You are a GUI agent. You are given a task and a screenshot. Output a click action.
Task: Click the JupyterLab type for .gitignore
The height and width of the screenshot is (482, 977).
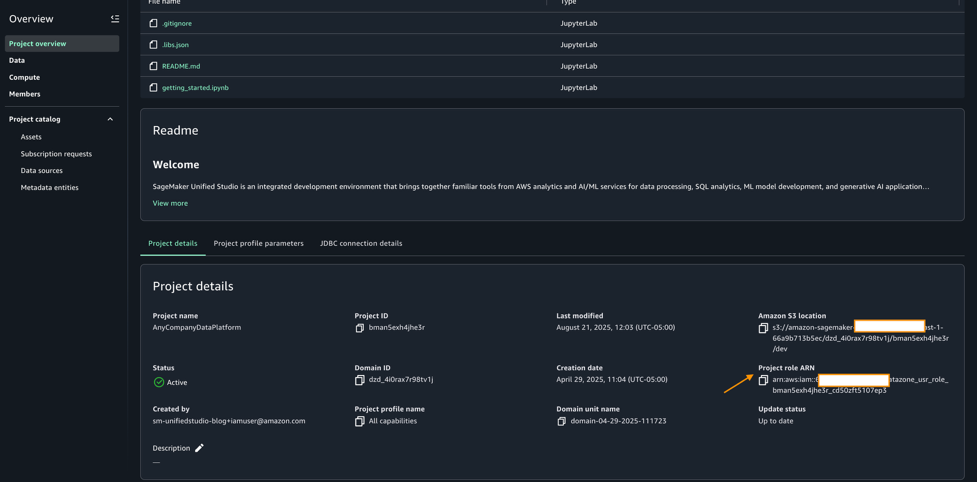pos(579,23)
